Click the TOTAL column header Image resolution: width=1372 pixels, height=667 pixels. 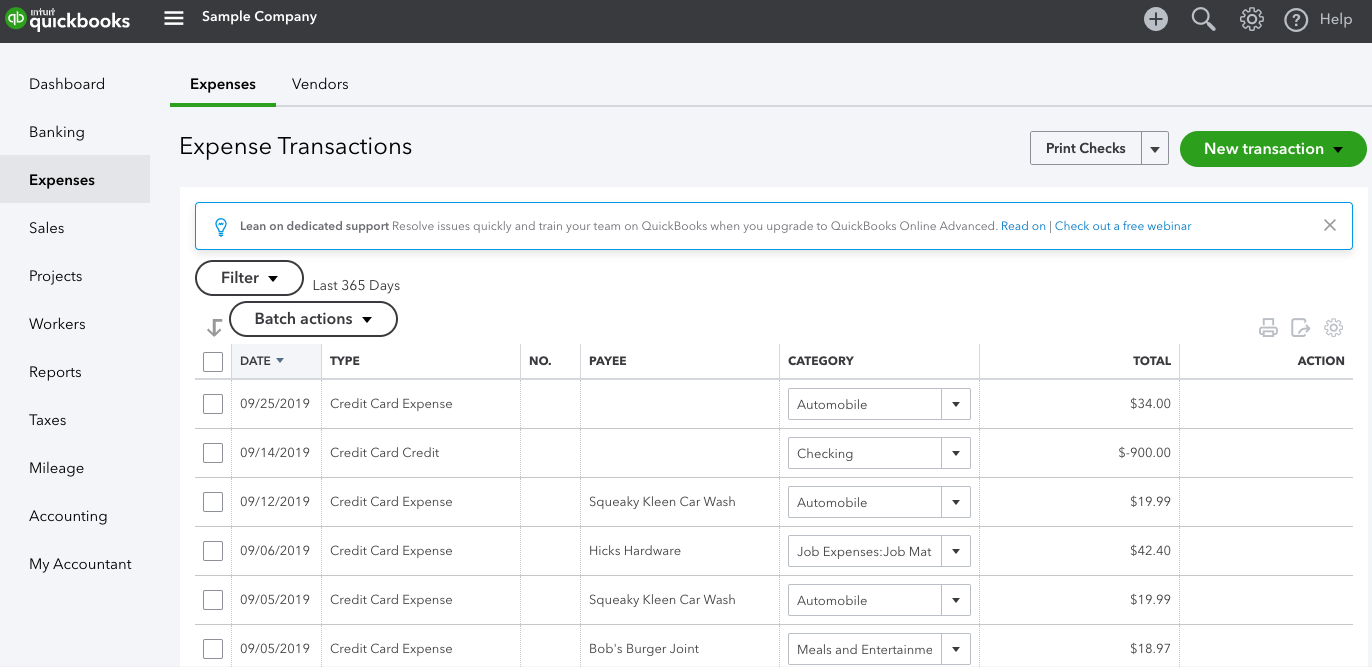click(x=1152, y=361)
